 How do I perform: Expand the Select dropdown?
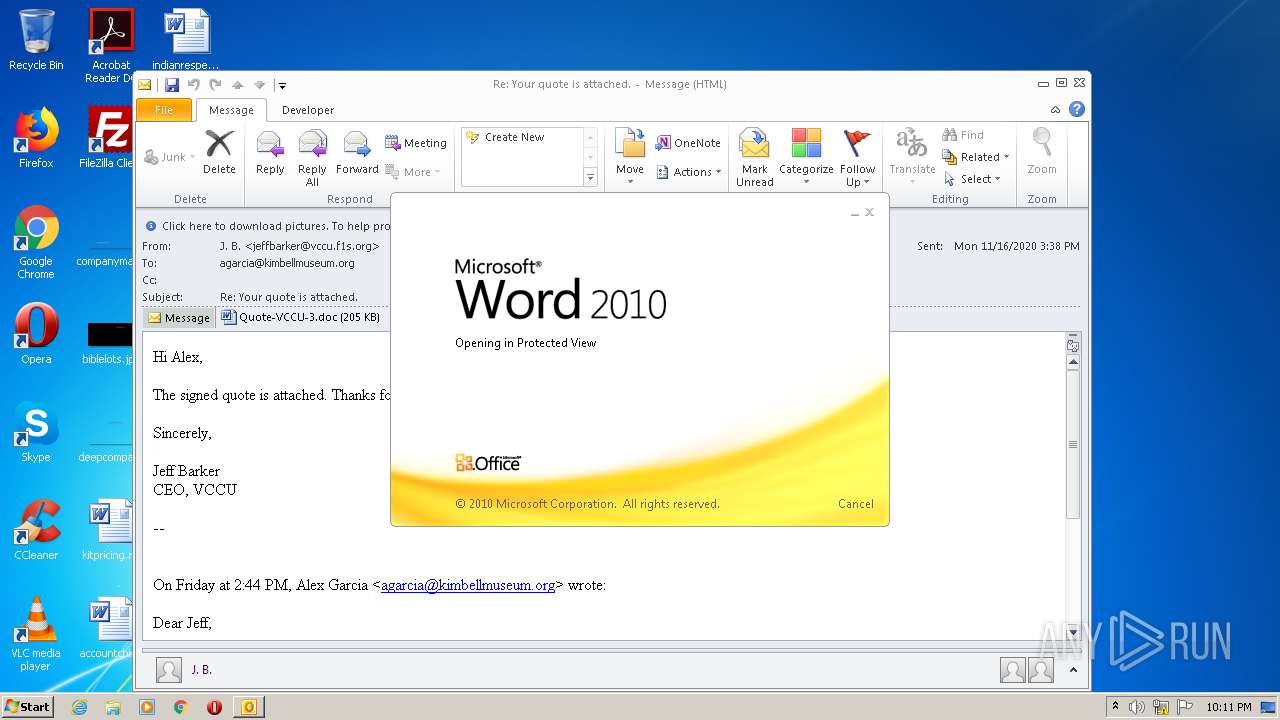(x=972, y=179)
